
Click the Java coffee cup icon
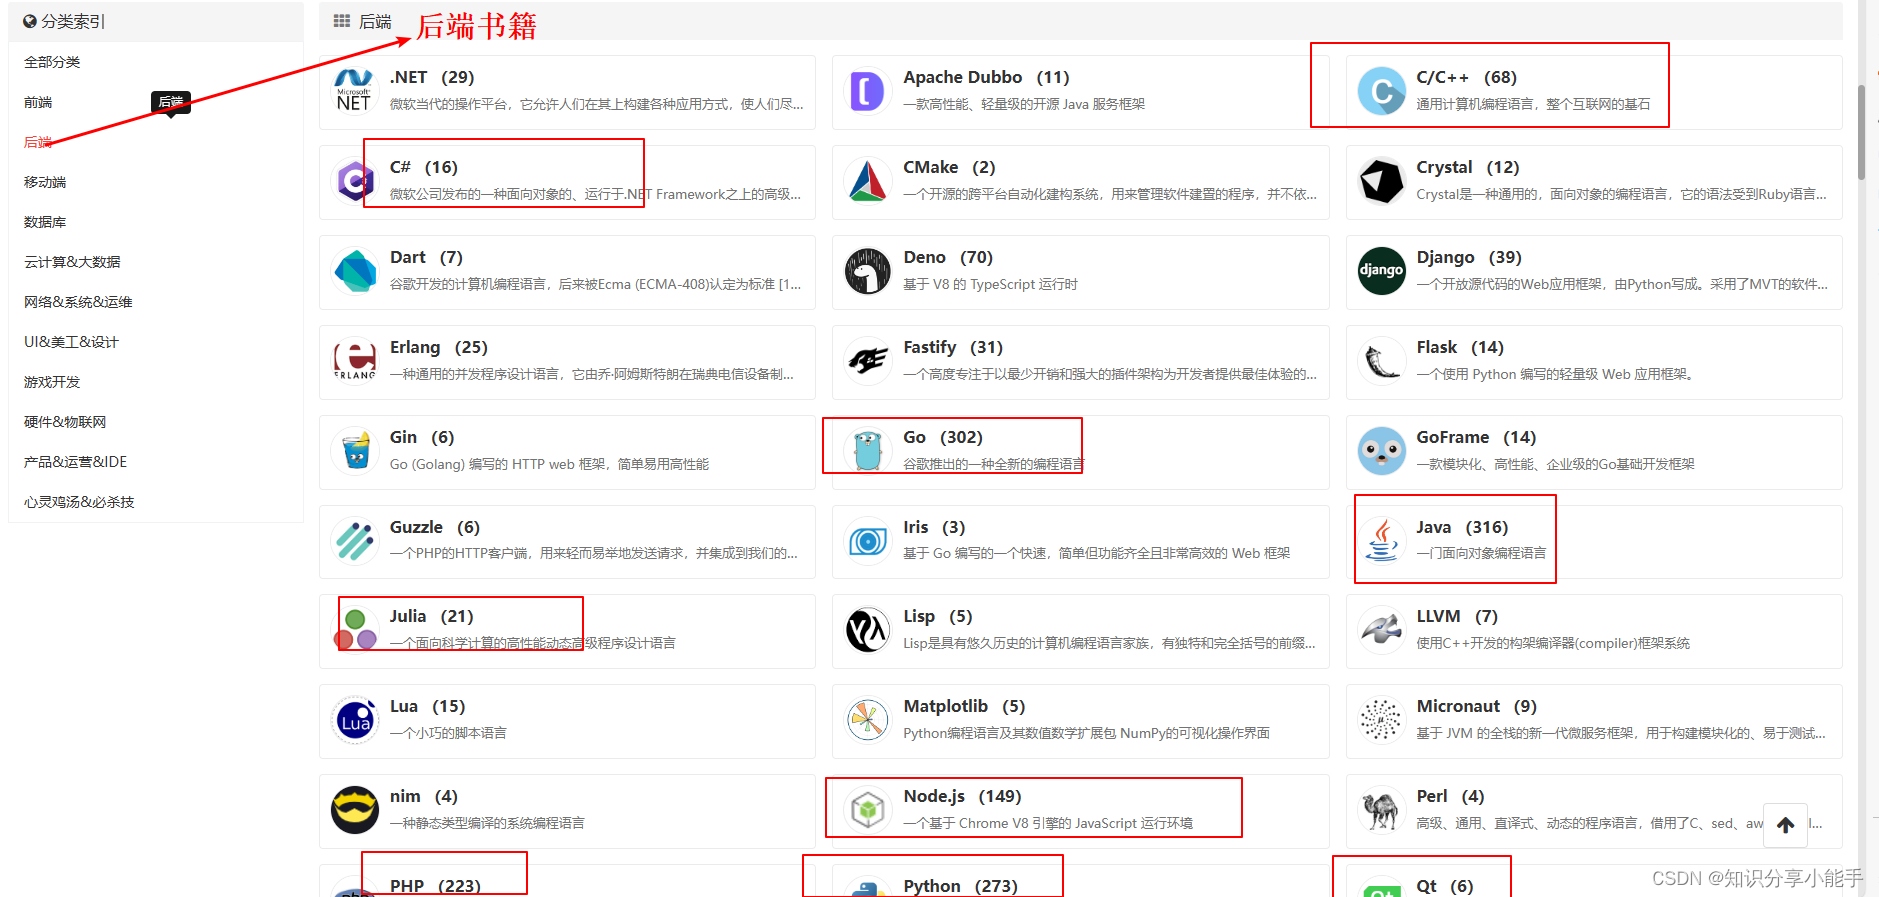1381,541
